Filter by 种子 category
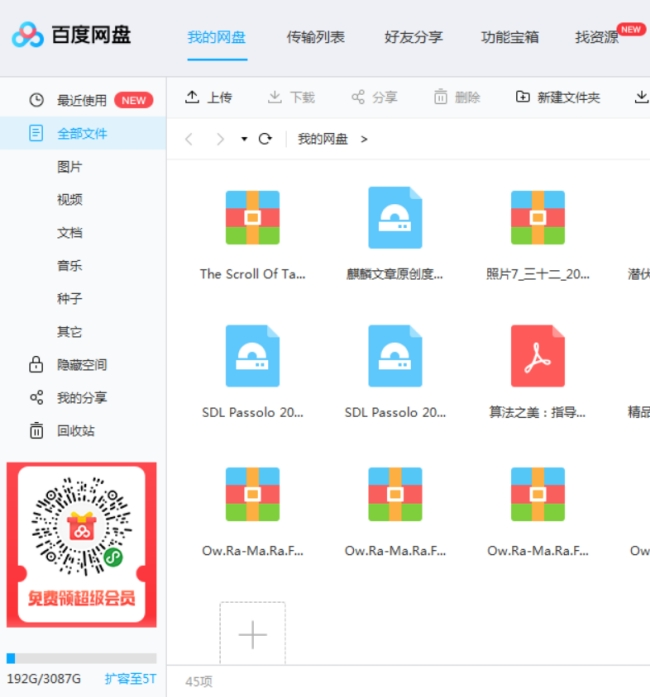 coord(70,298)
